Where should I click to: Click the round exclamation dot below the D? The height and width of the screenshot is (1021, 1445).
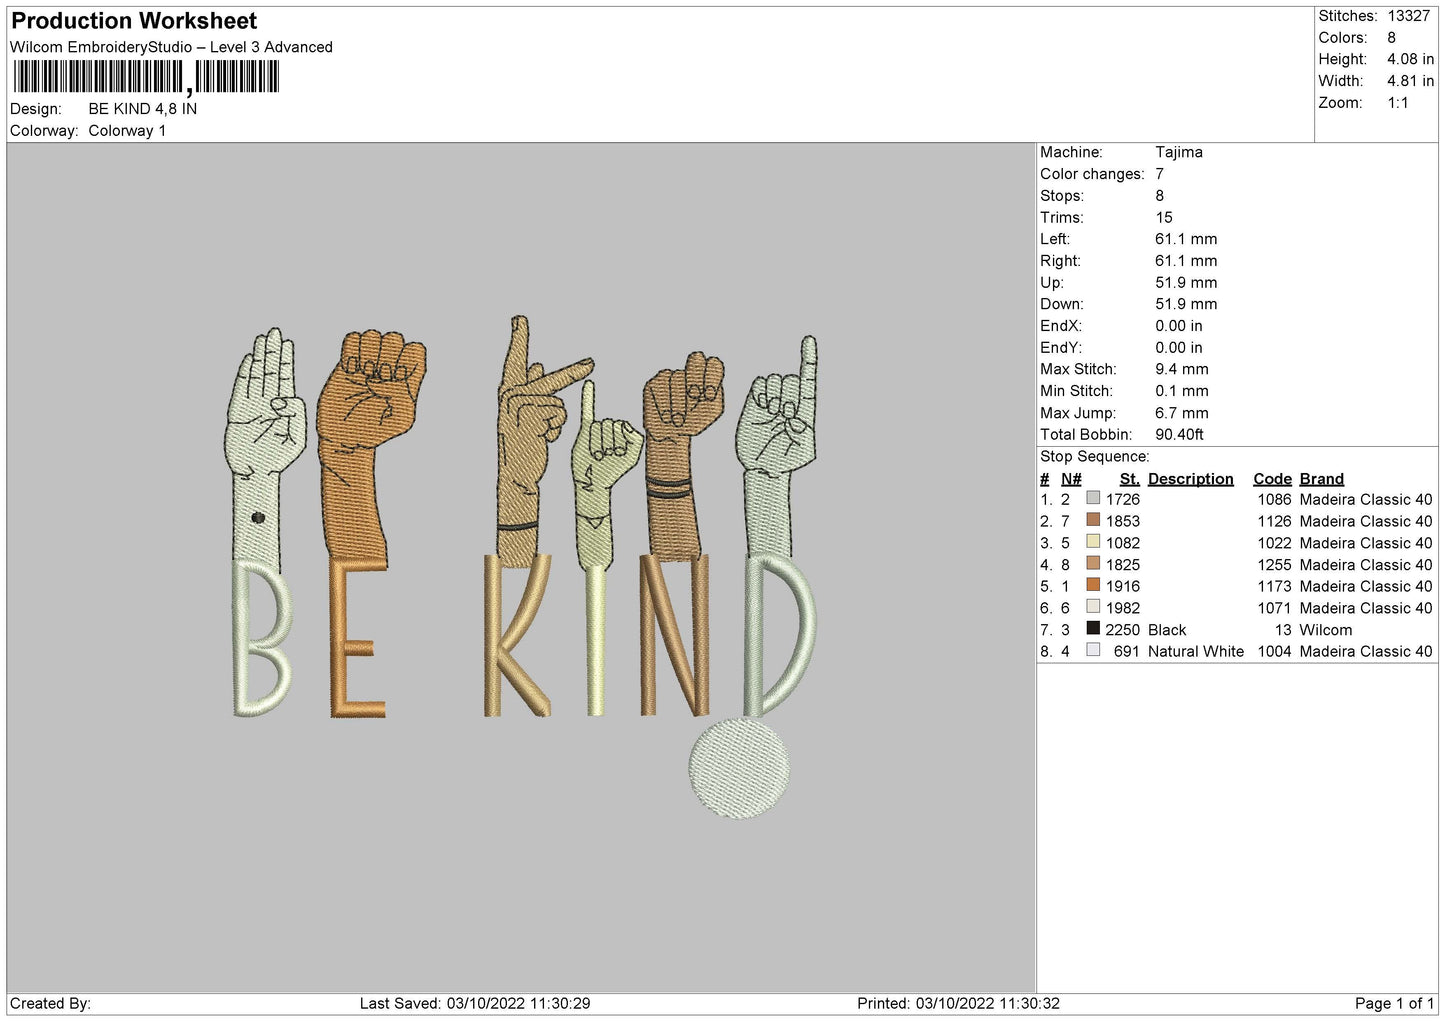[x=739, y=769]
